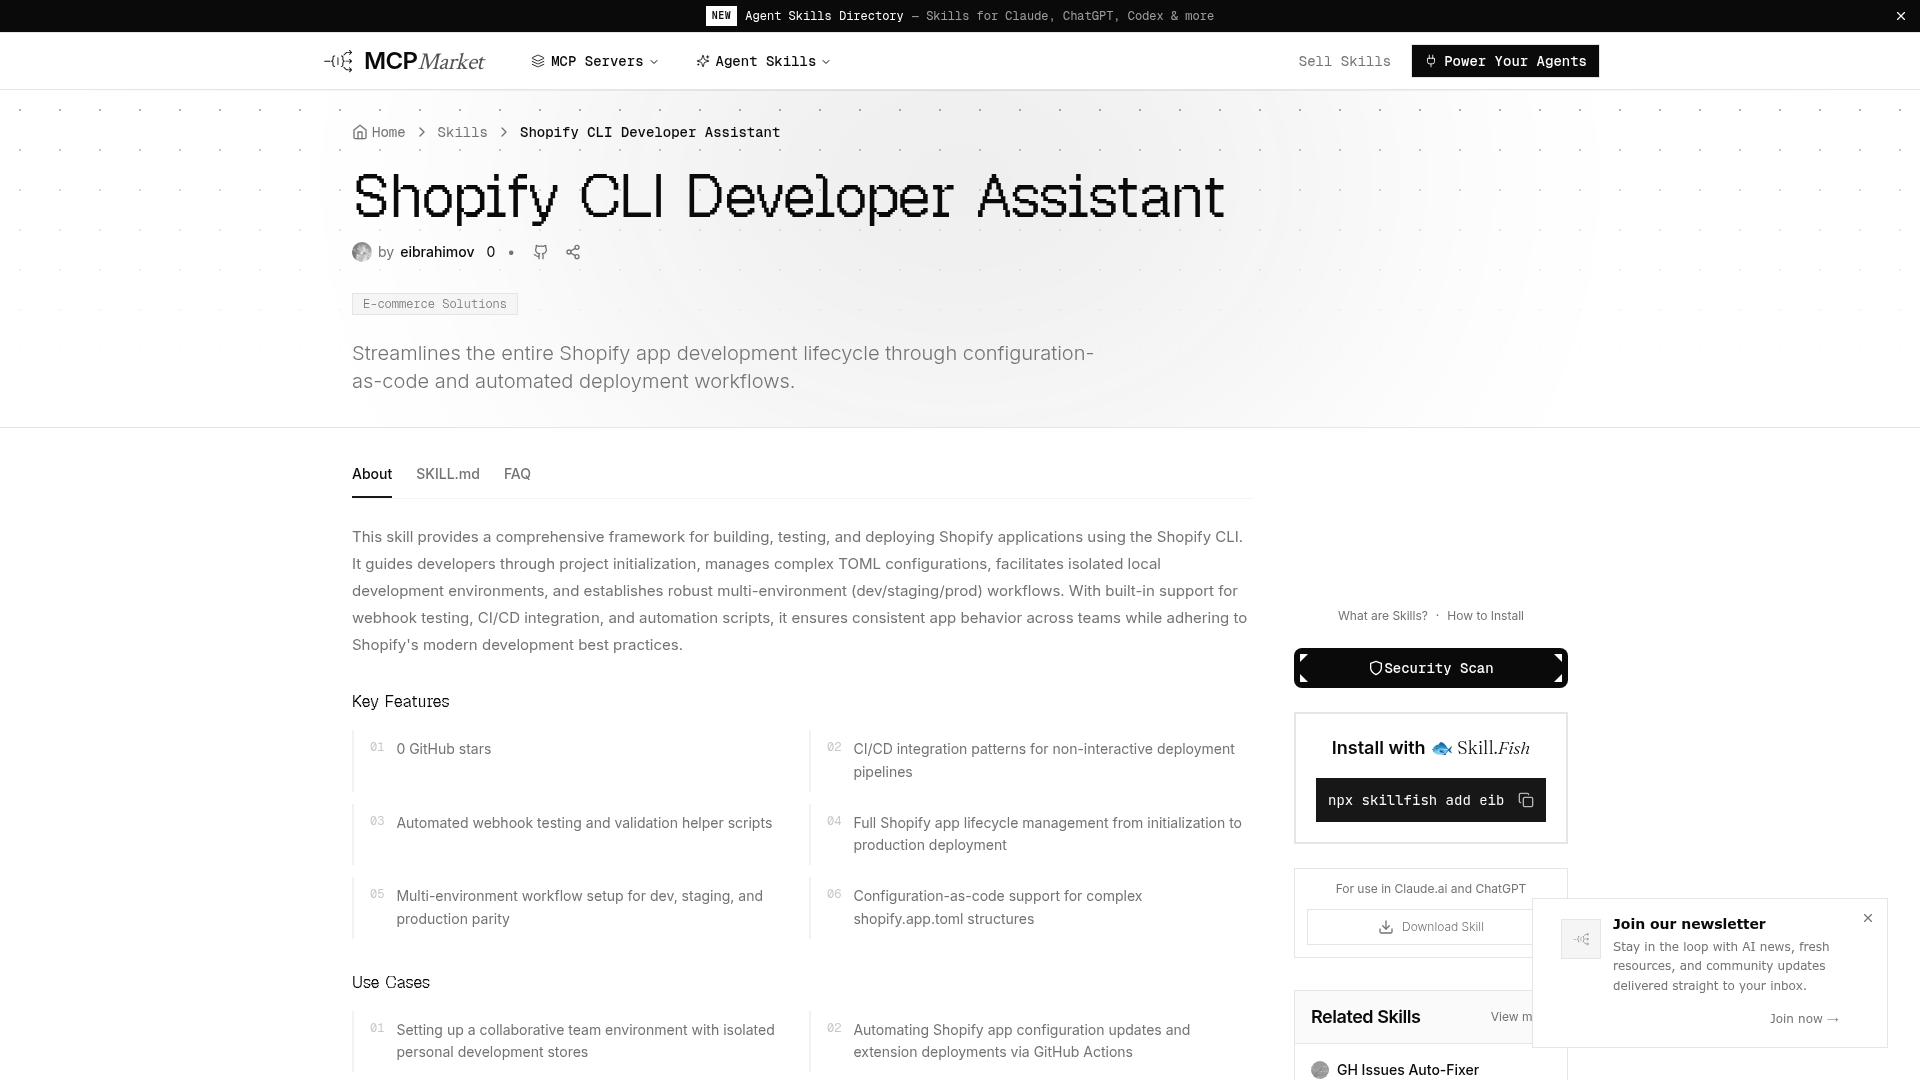Click the share icon under the title
The image size is (1920, 1080).
coord(573,252)
